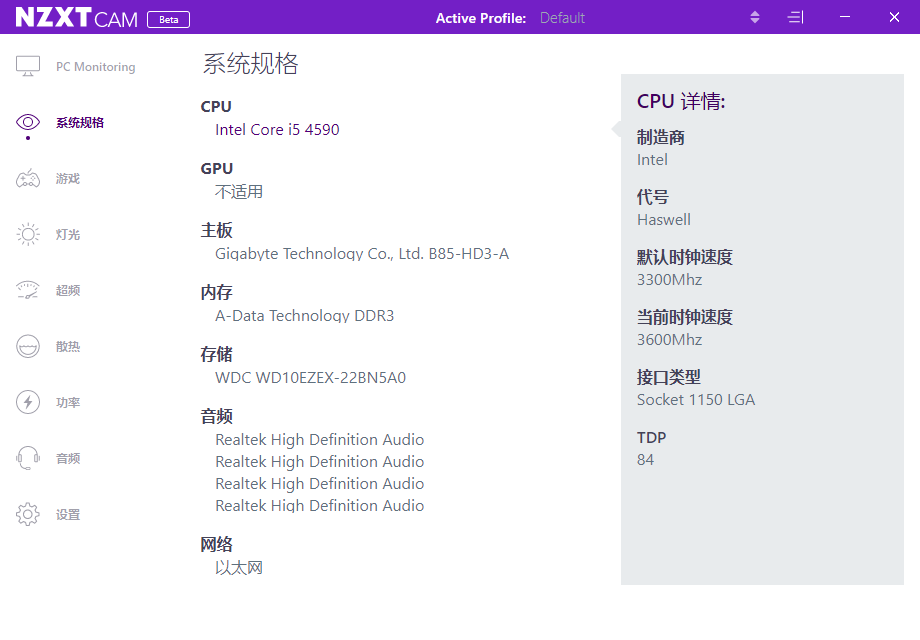
Task: Click the Socket 1150 LGA value
Action: tap(696, 399)
